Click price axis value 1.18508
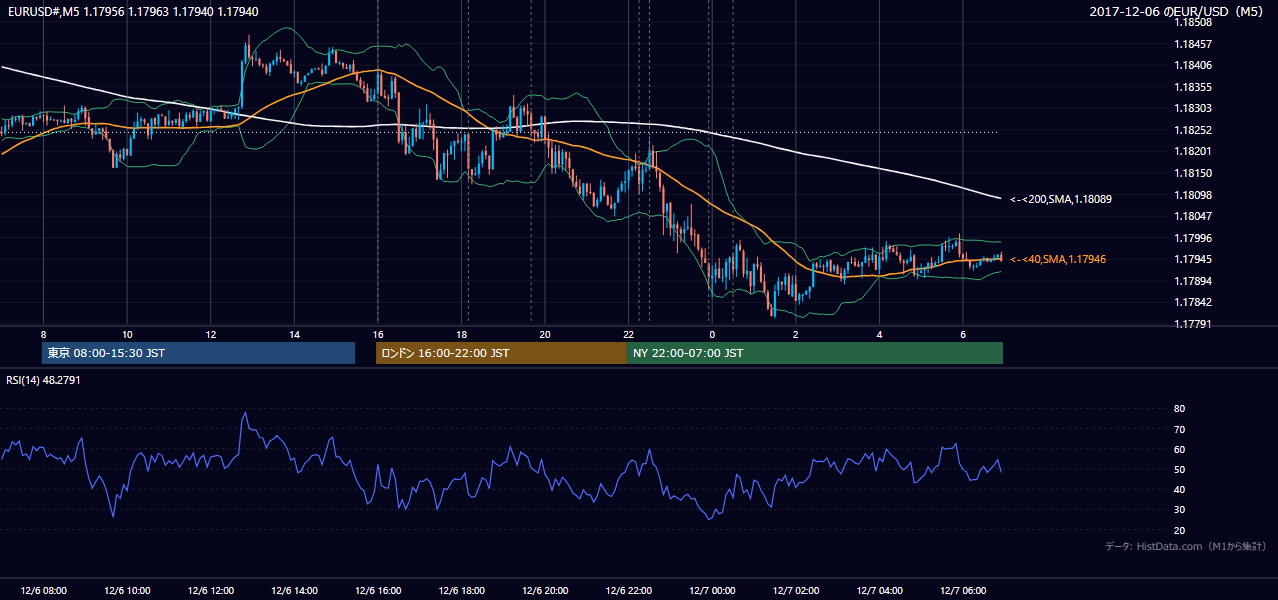The width and height of the screenshot is (1278, 600). click(1193, 22)
